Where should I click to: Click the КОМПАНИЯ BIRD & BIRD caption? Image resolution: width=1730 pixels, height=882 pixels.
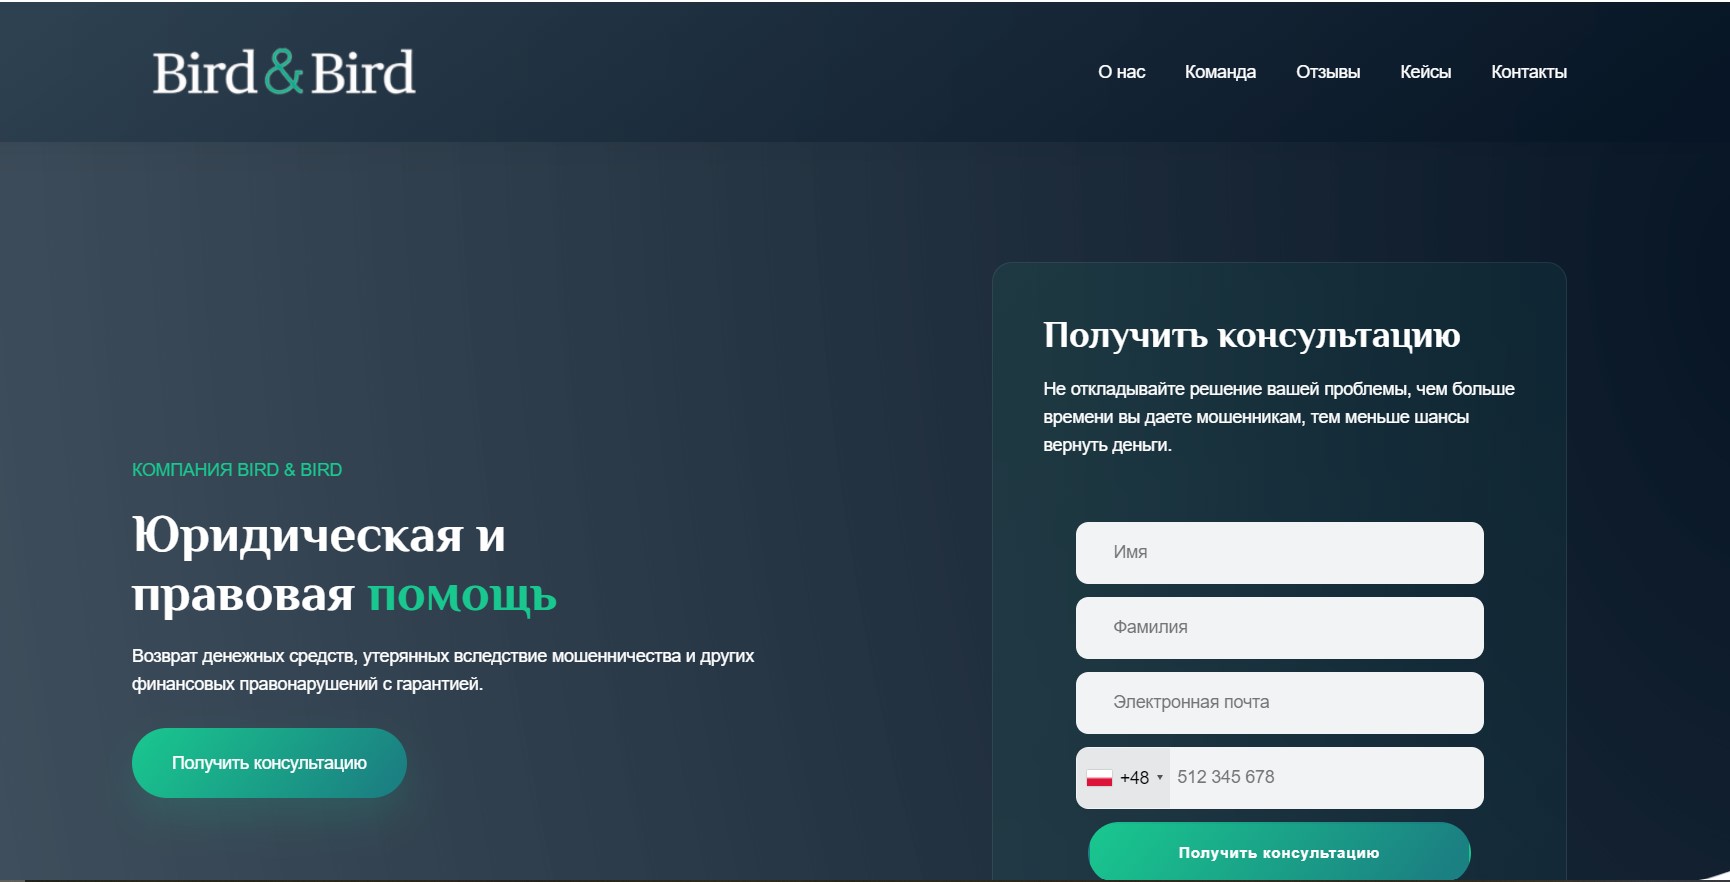click(237, 470)
